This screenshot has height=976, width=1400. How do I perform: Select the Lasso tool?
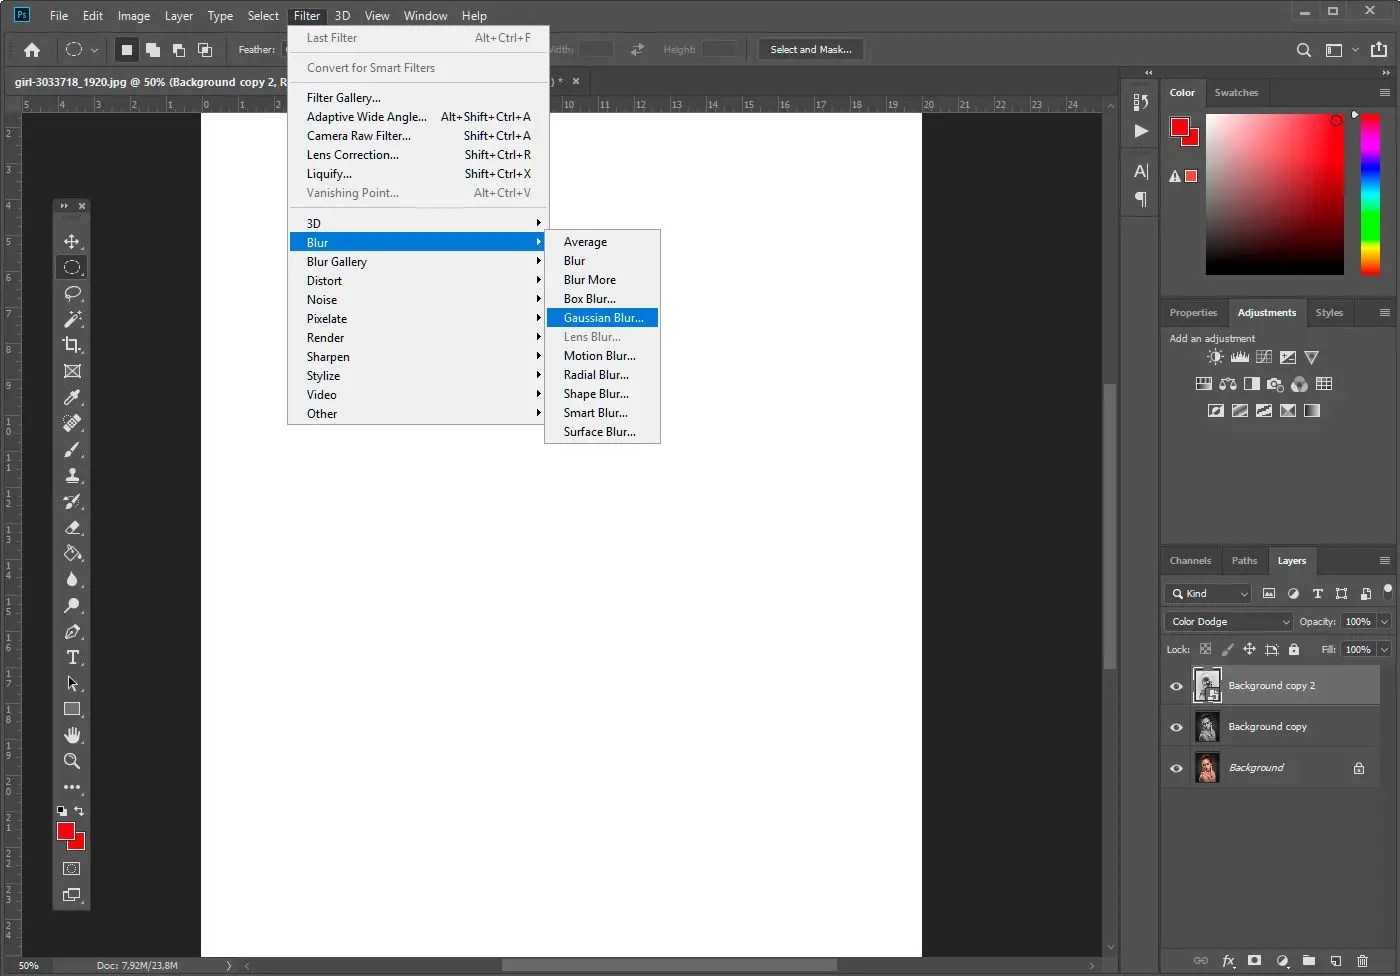pos(72,293)
